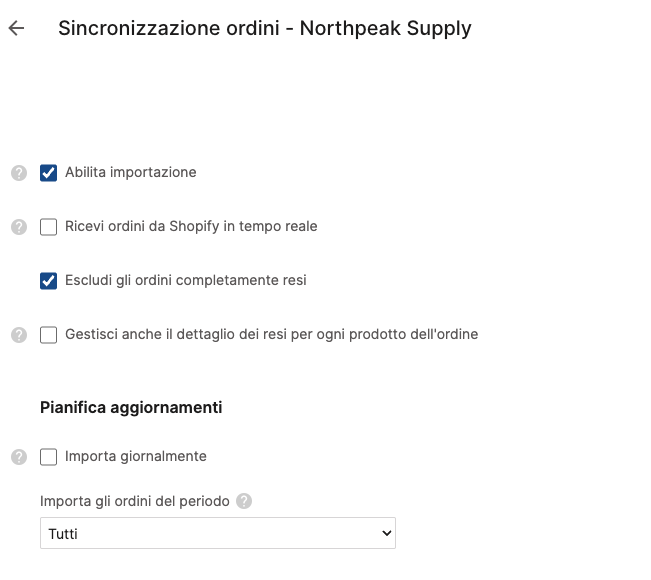The width and height of the screenshot is (651, 580).
Task: Click the Escludi gli ordini completamente resi text
Action: pos(185,281)
